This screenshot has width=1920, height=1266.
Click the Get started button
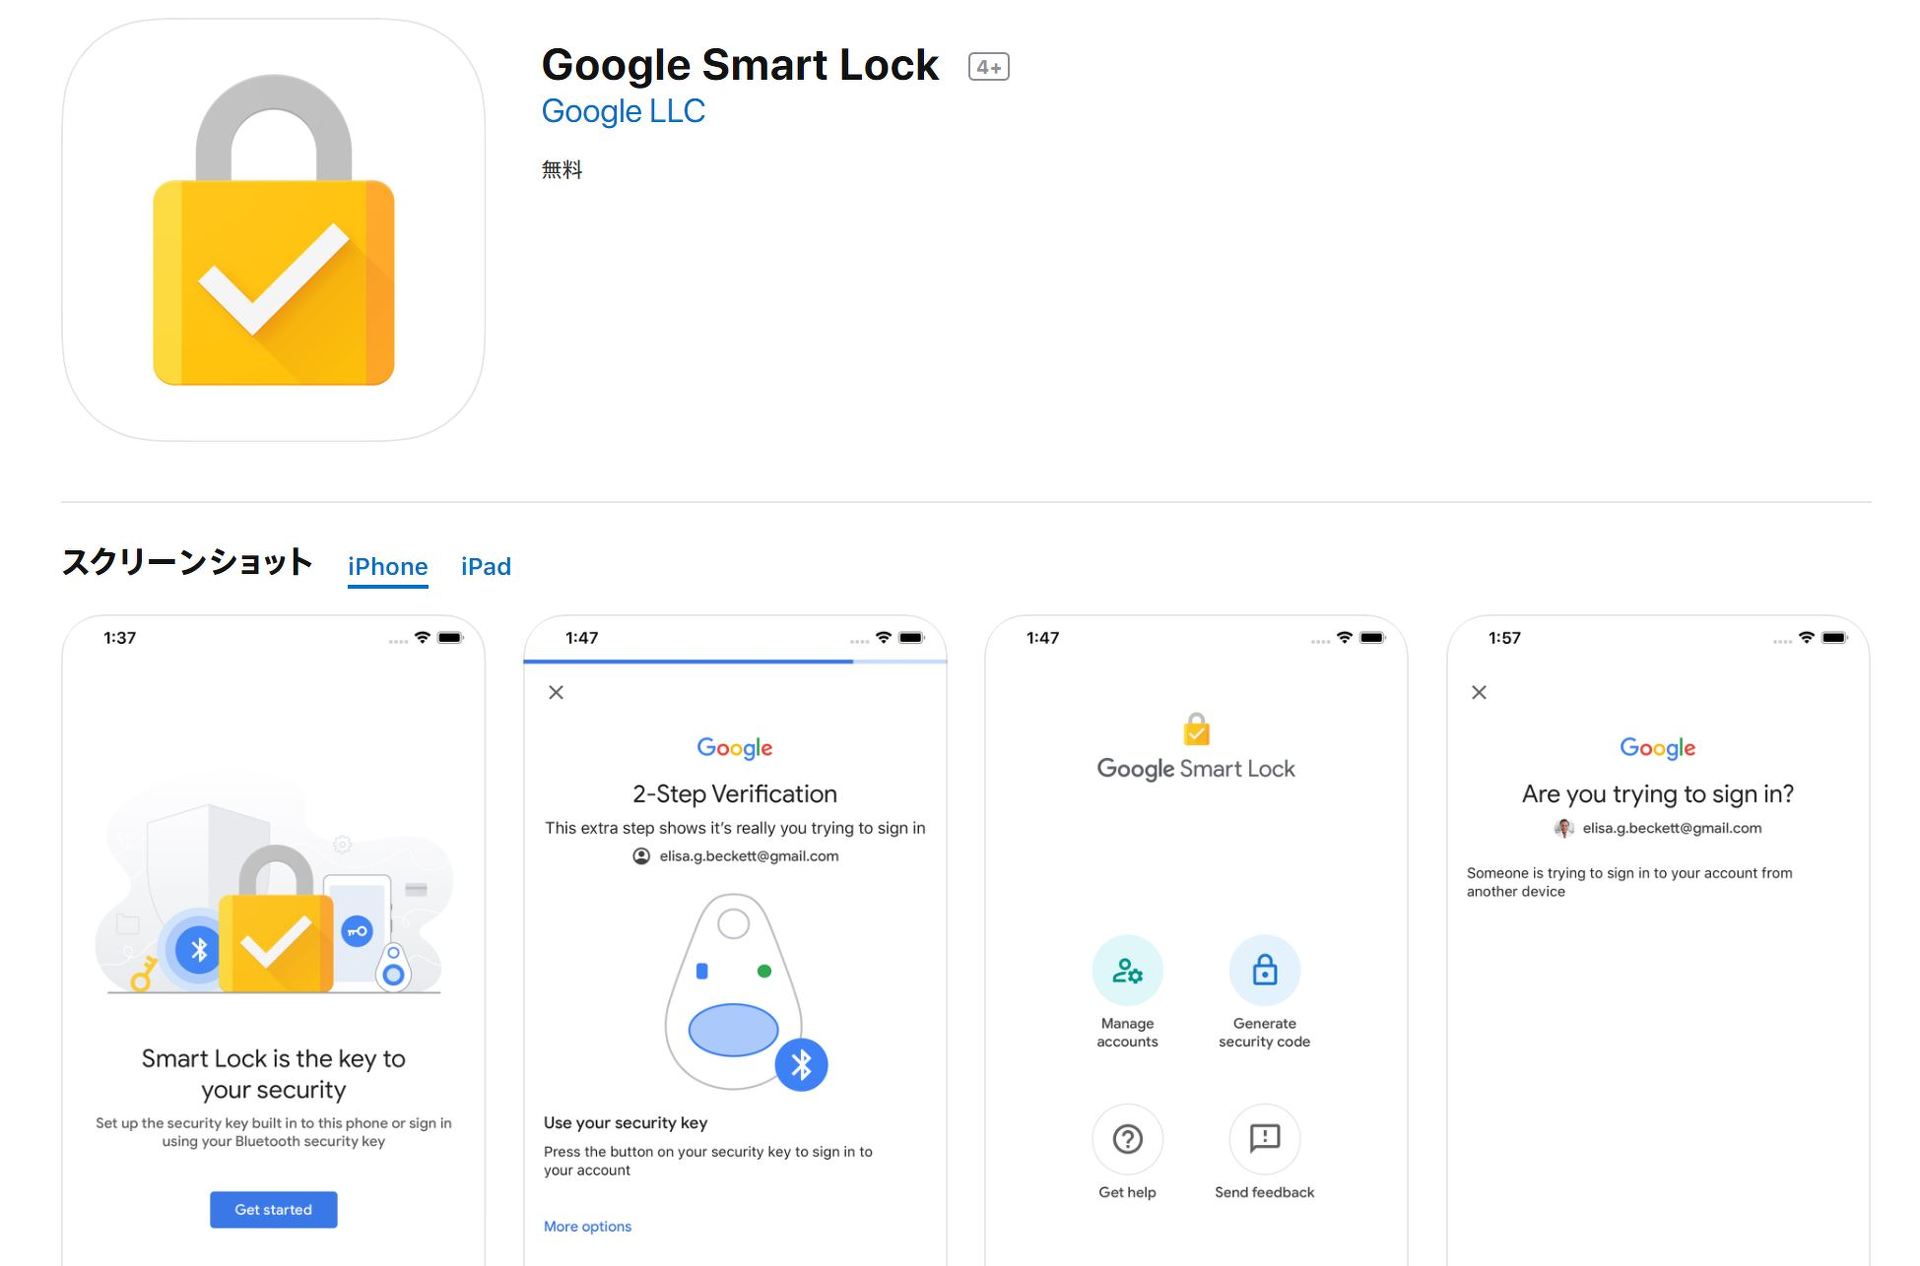[277, 1209]
